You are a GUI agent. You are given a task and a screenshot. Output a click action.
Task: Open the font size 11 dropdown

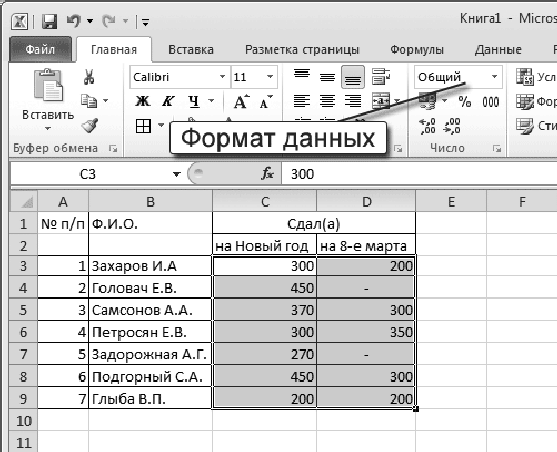point(270,77)
